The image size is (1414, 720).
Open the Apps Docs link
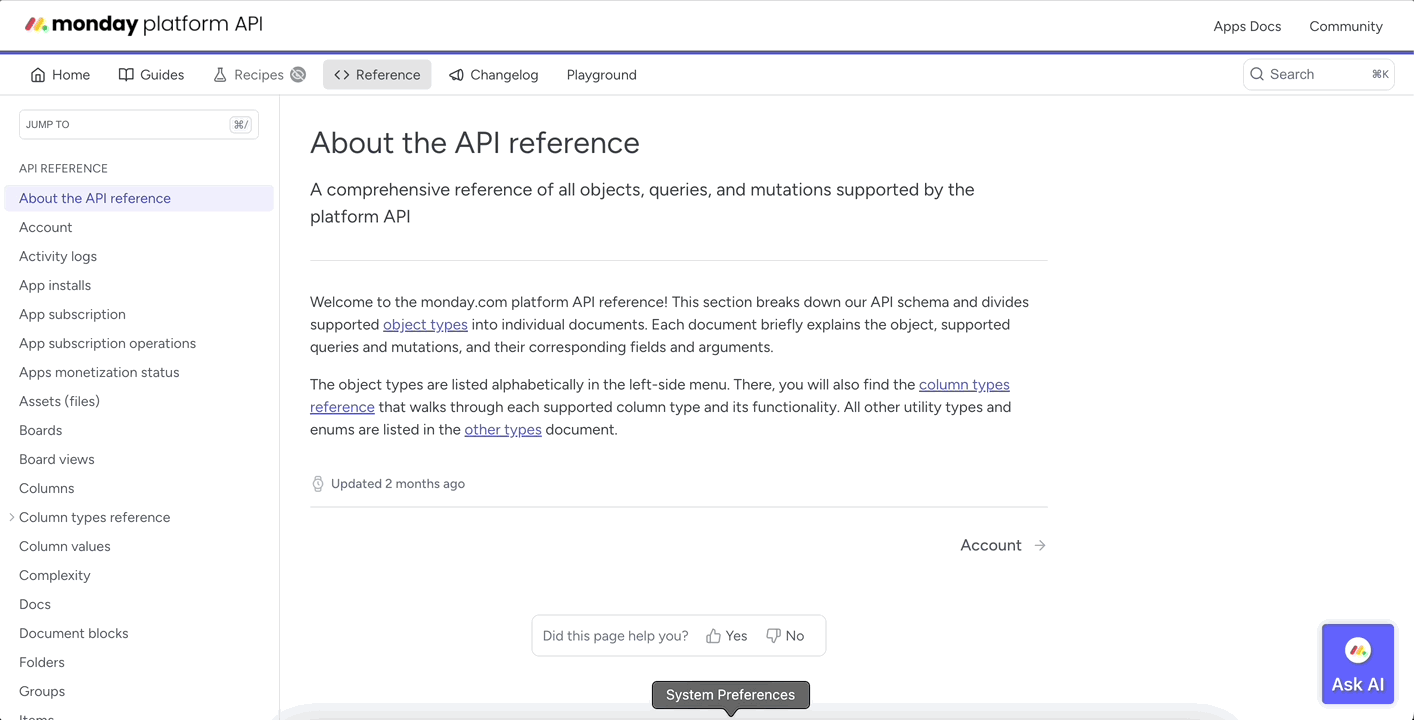coord(1247,26)
